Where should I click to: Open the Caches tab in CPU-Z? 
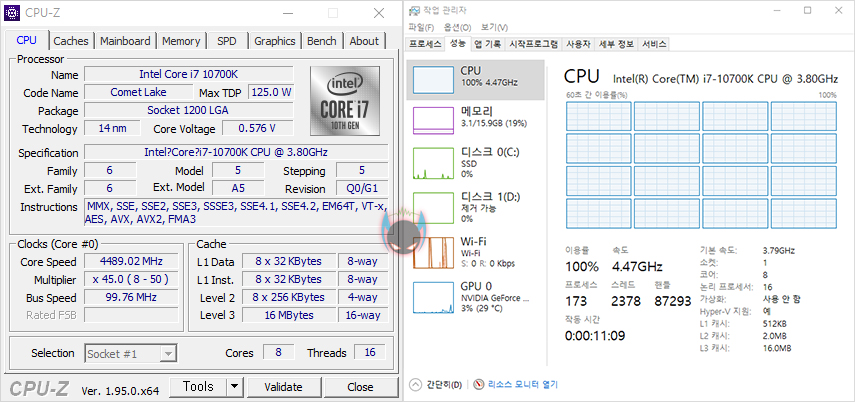[x=71, y=41]
